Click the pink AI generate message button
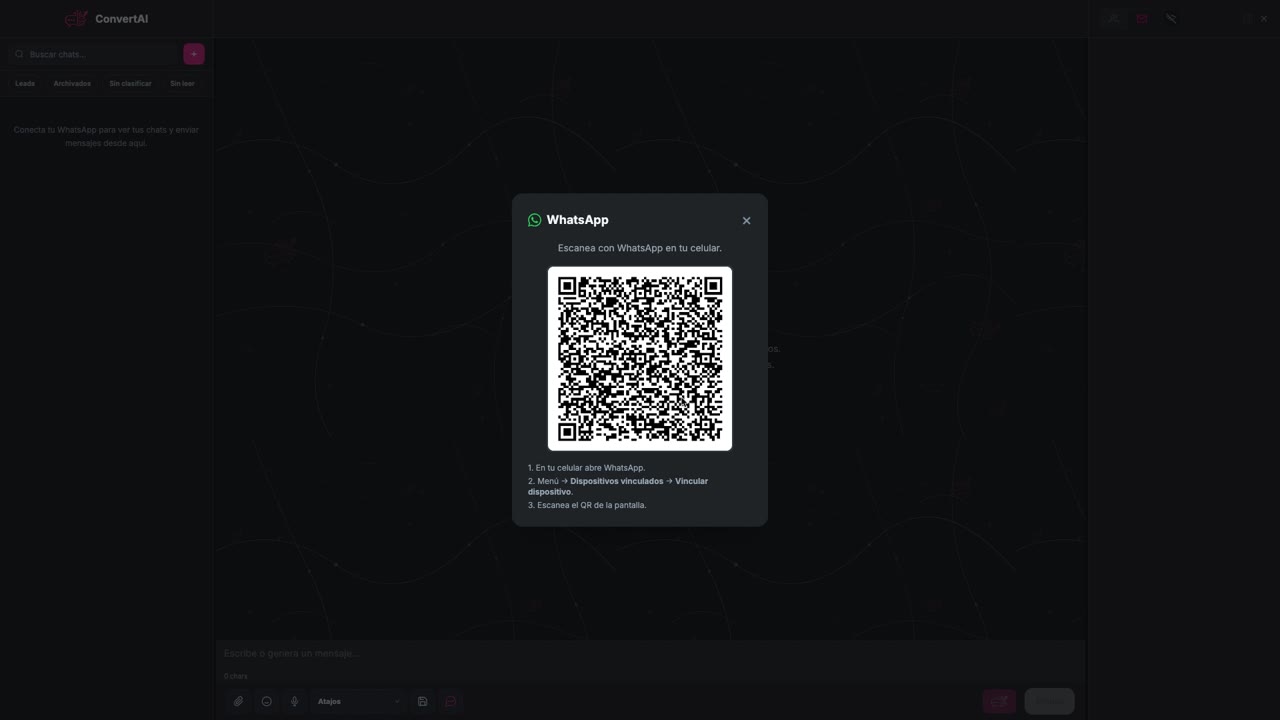Viewport: 1280px width, 720px height. coord(999,701)
